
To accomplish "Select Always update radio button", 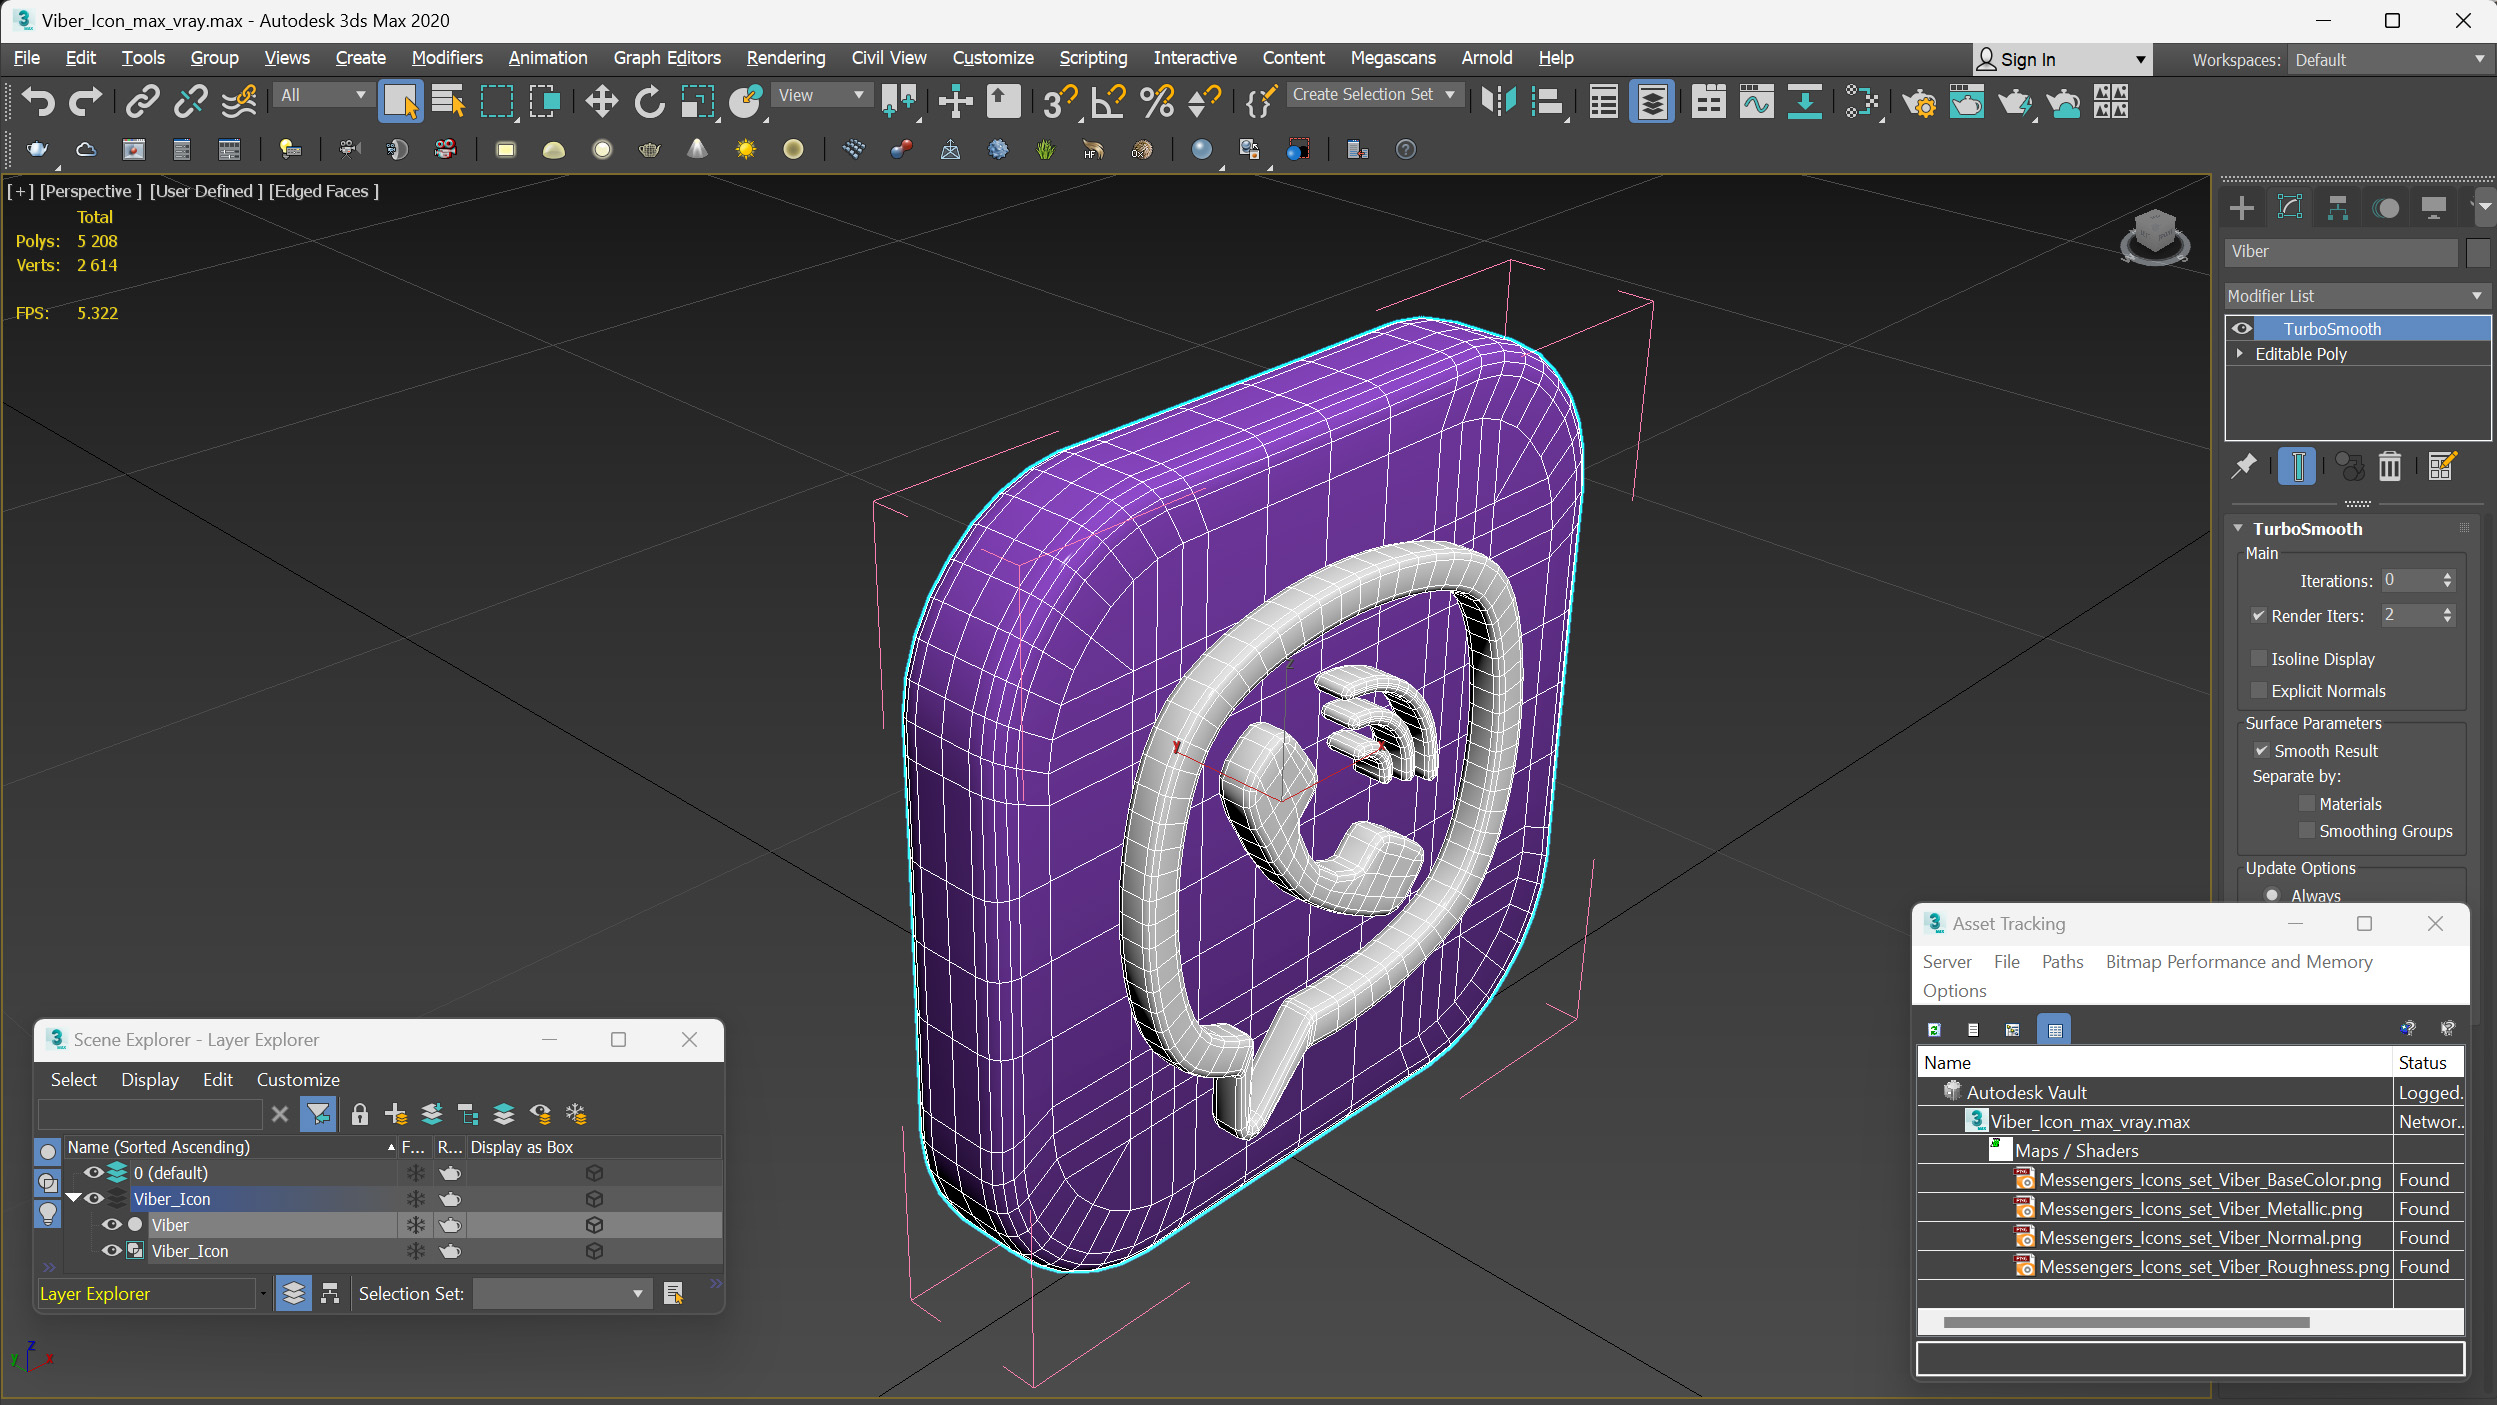I will click(2272, 895).
